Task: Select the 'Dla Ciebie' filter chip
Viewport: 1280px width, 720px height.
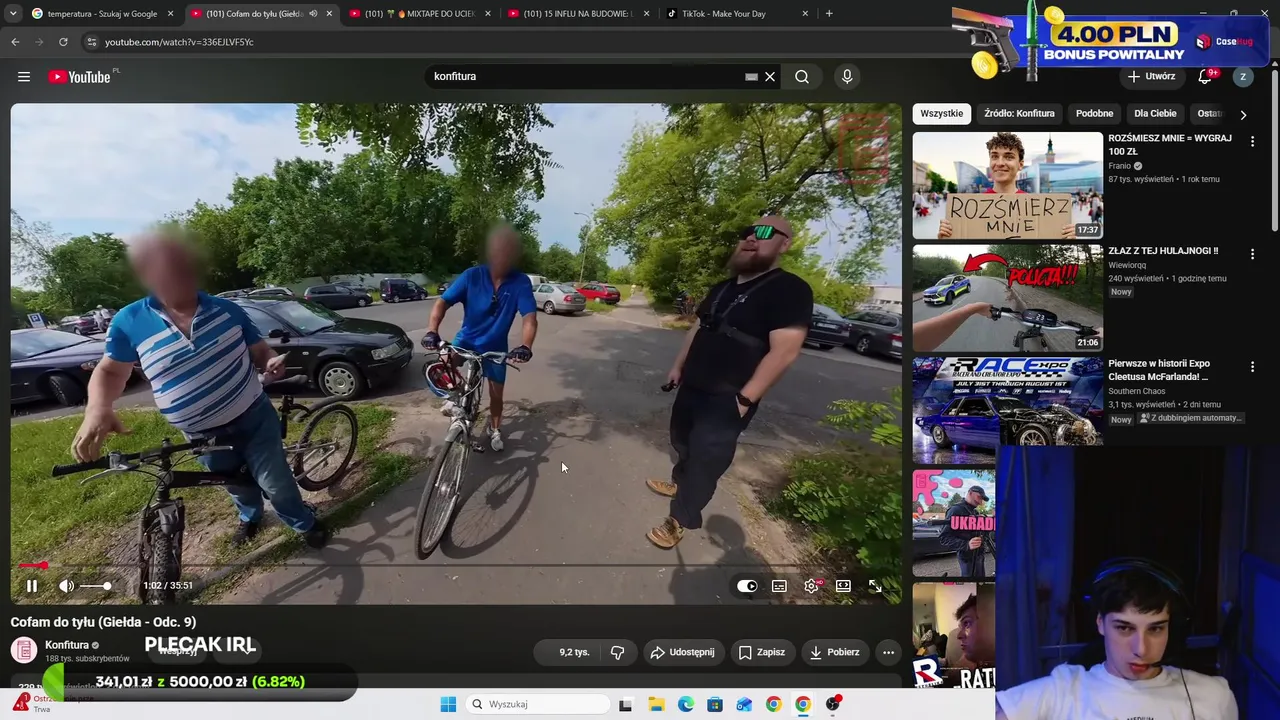Action: tap(1155, 113)
